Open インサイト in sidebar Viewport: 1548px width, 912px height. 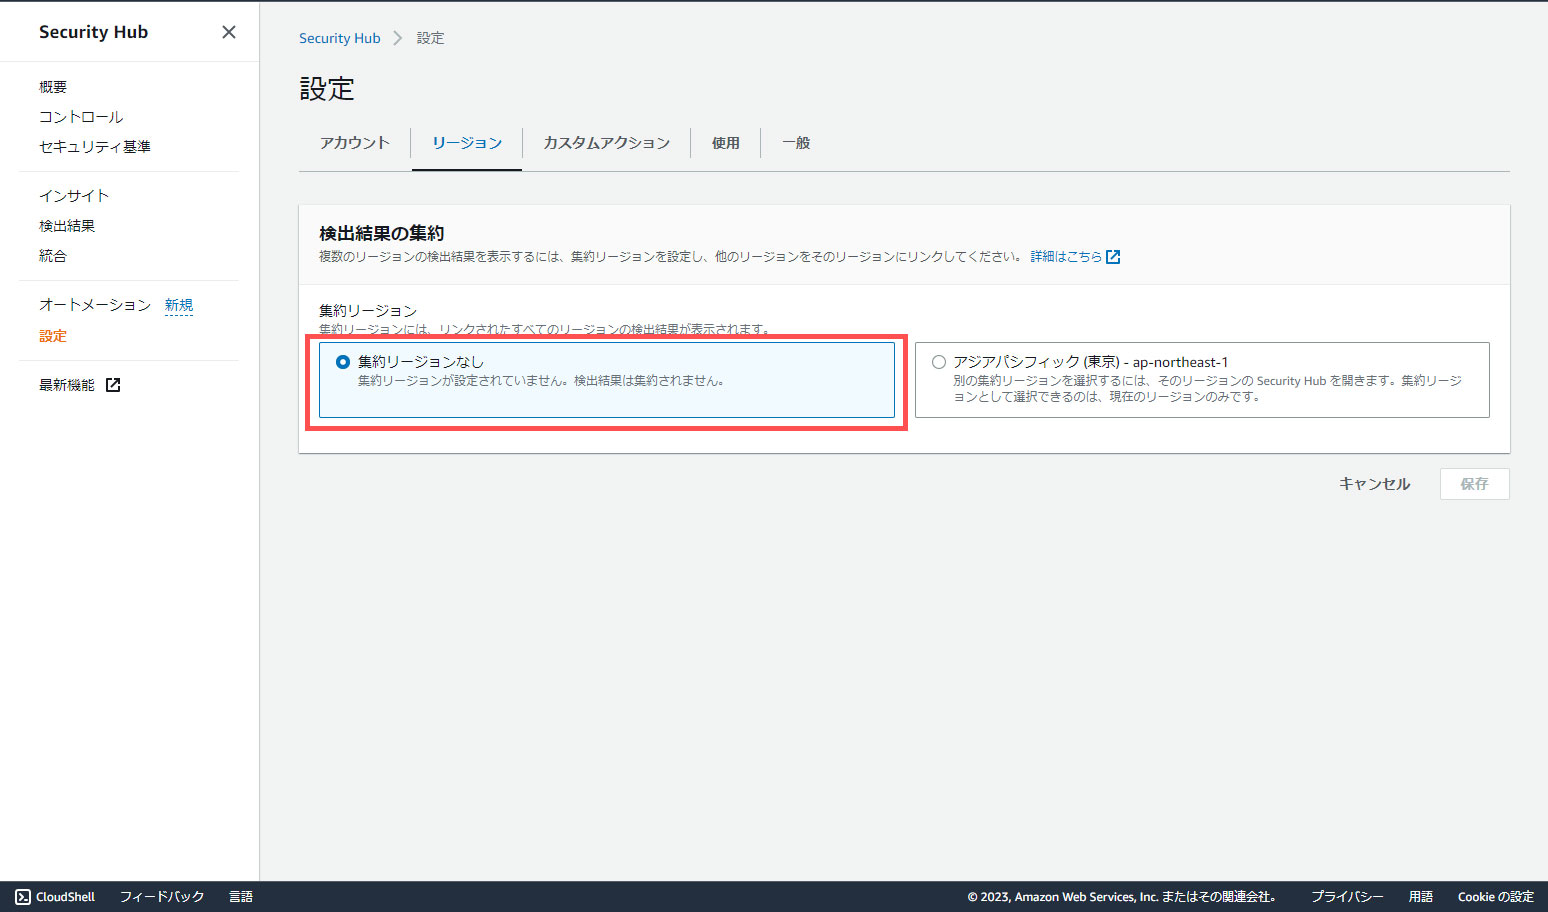(x=74, y=196)
